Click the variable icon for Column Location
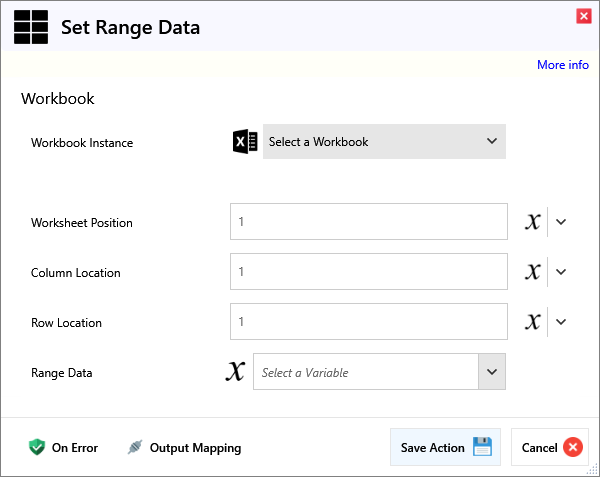600x477 pixels. [533, 272]
